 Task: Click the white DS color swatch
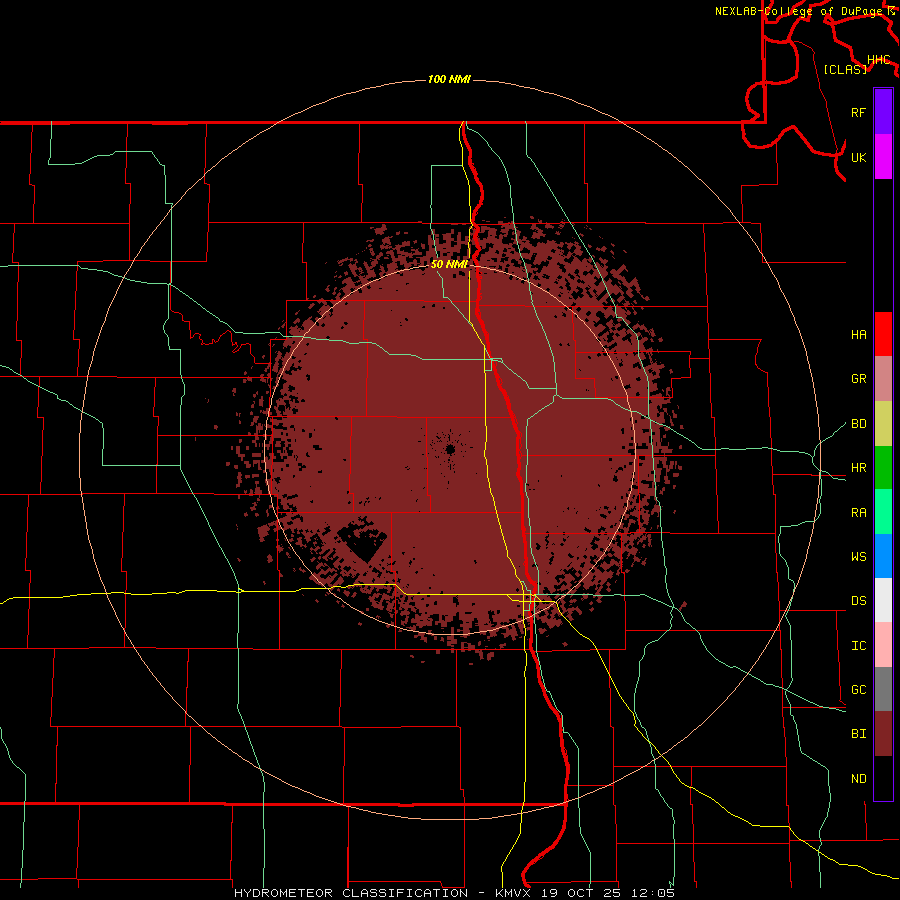coord(883,600)
